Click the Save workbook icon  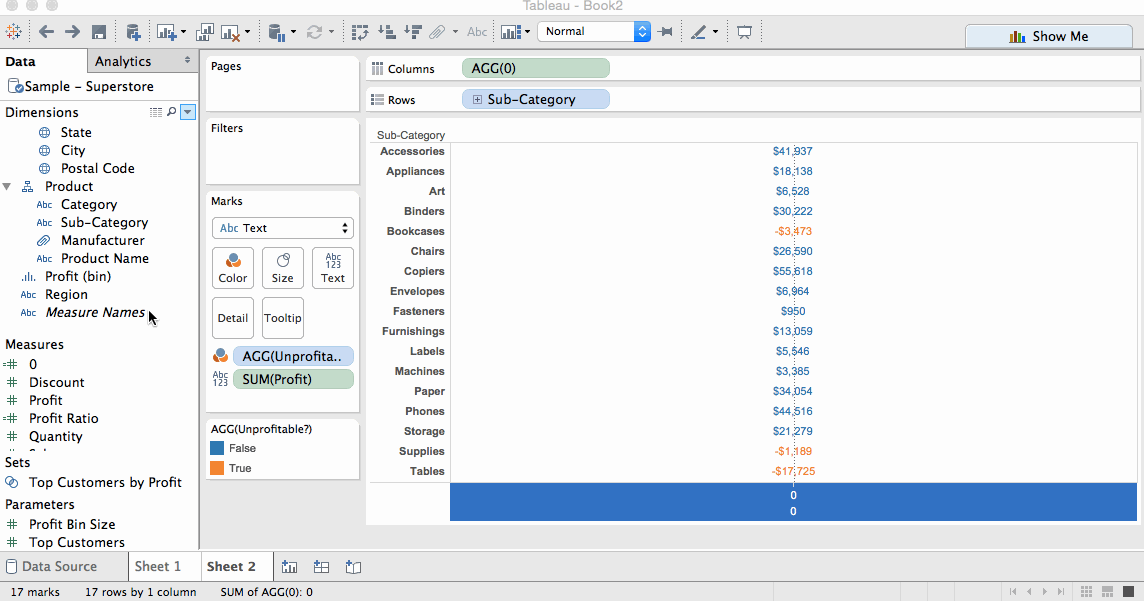(99, 32)
